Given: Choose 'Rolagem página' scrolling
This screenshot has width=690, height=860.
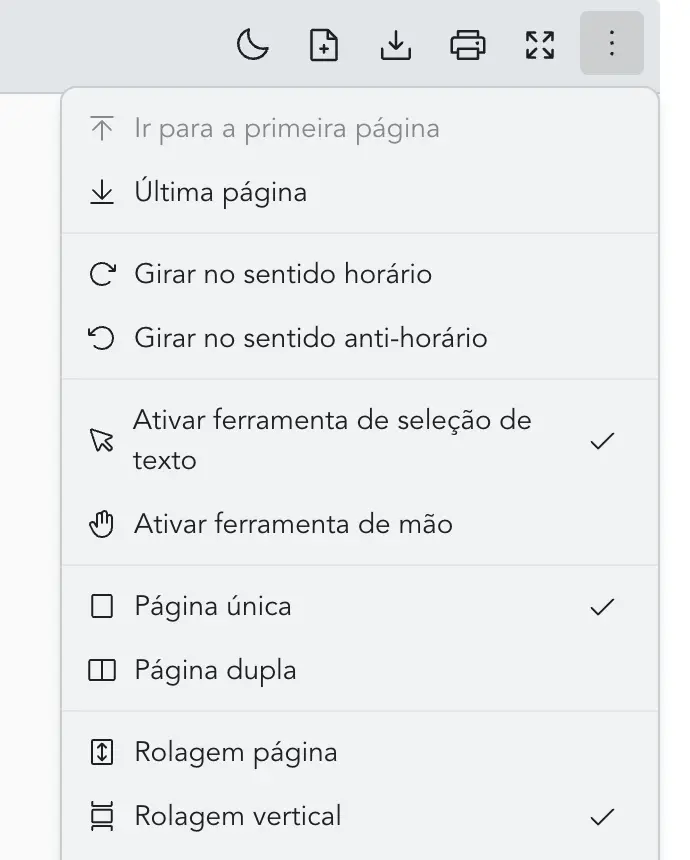Looking at the screenshot, I should point(236,752).
